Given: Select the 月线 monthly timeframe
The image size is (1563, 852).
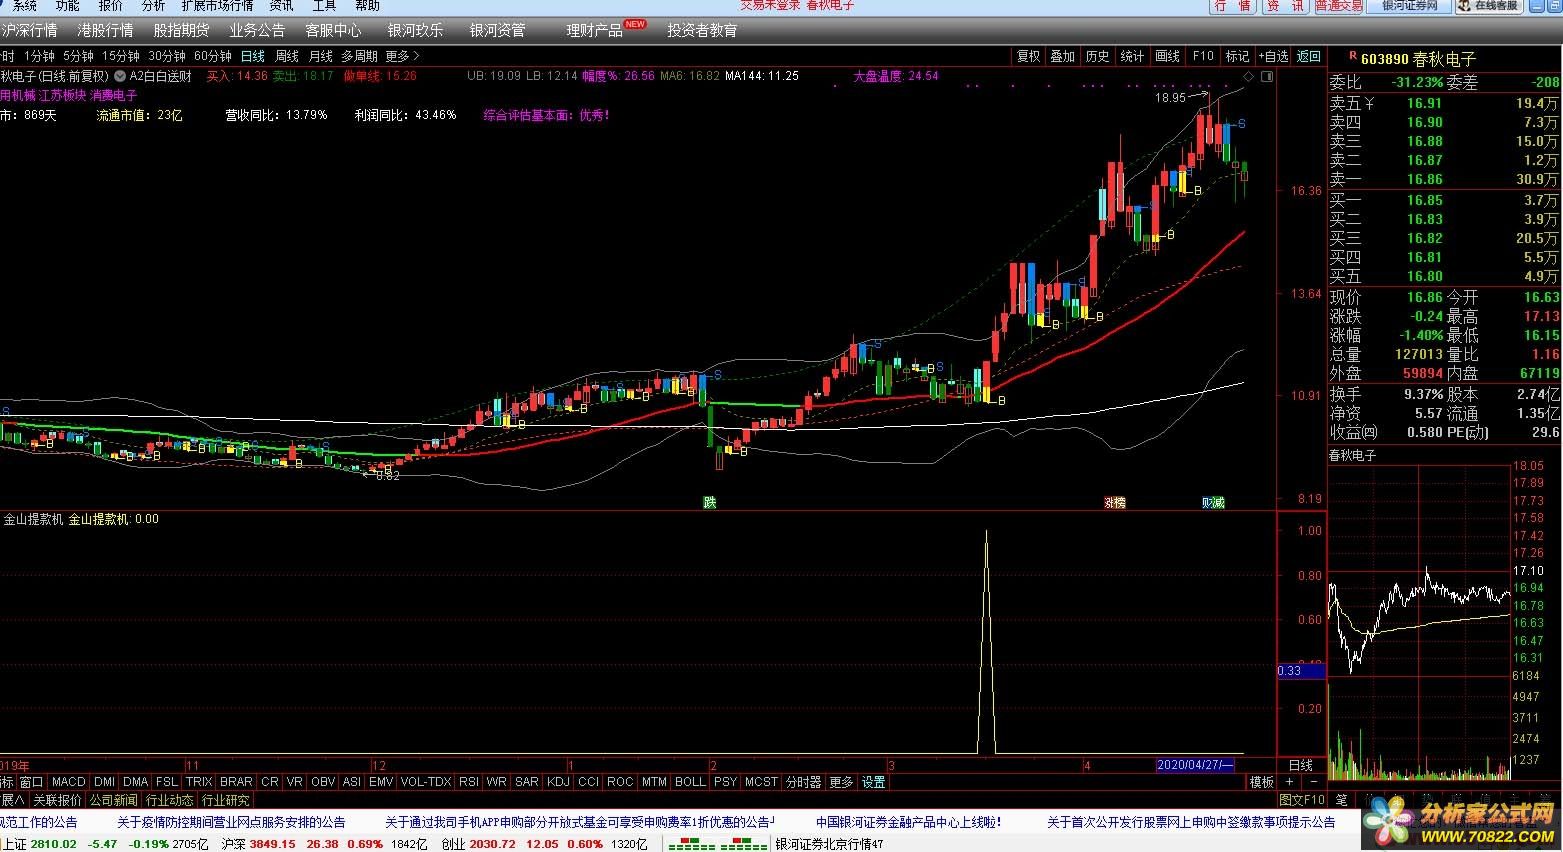Looking at the screenshot, I should pos(321,56).
